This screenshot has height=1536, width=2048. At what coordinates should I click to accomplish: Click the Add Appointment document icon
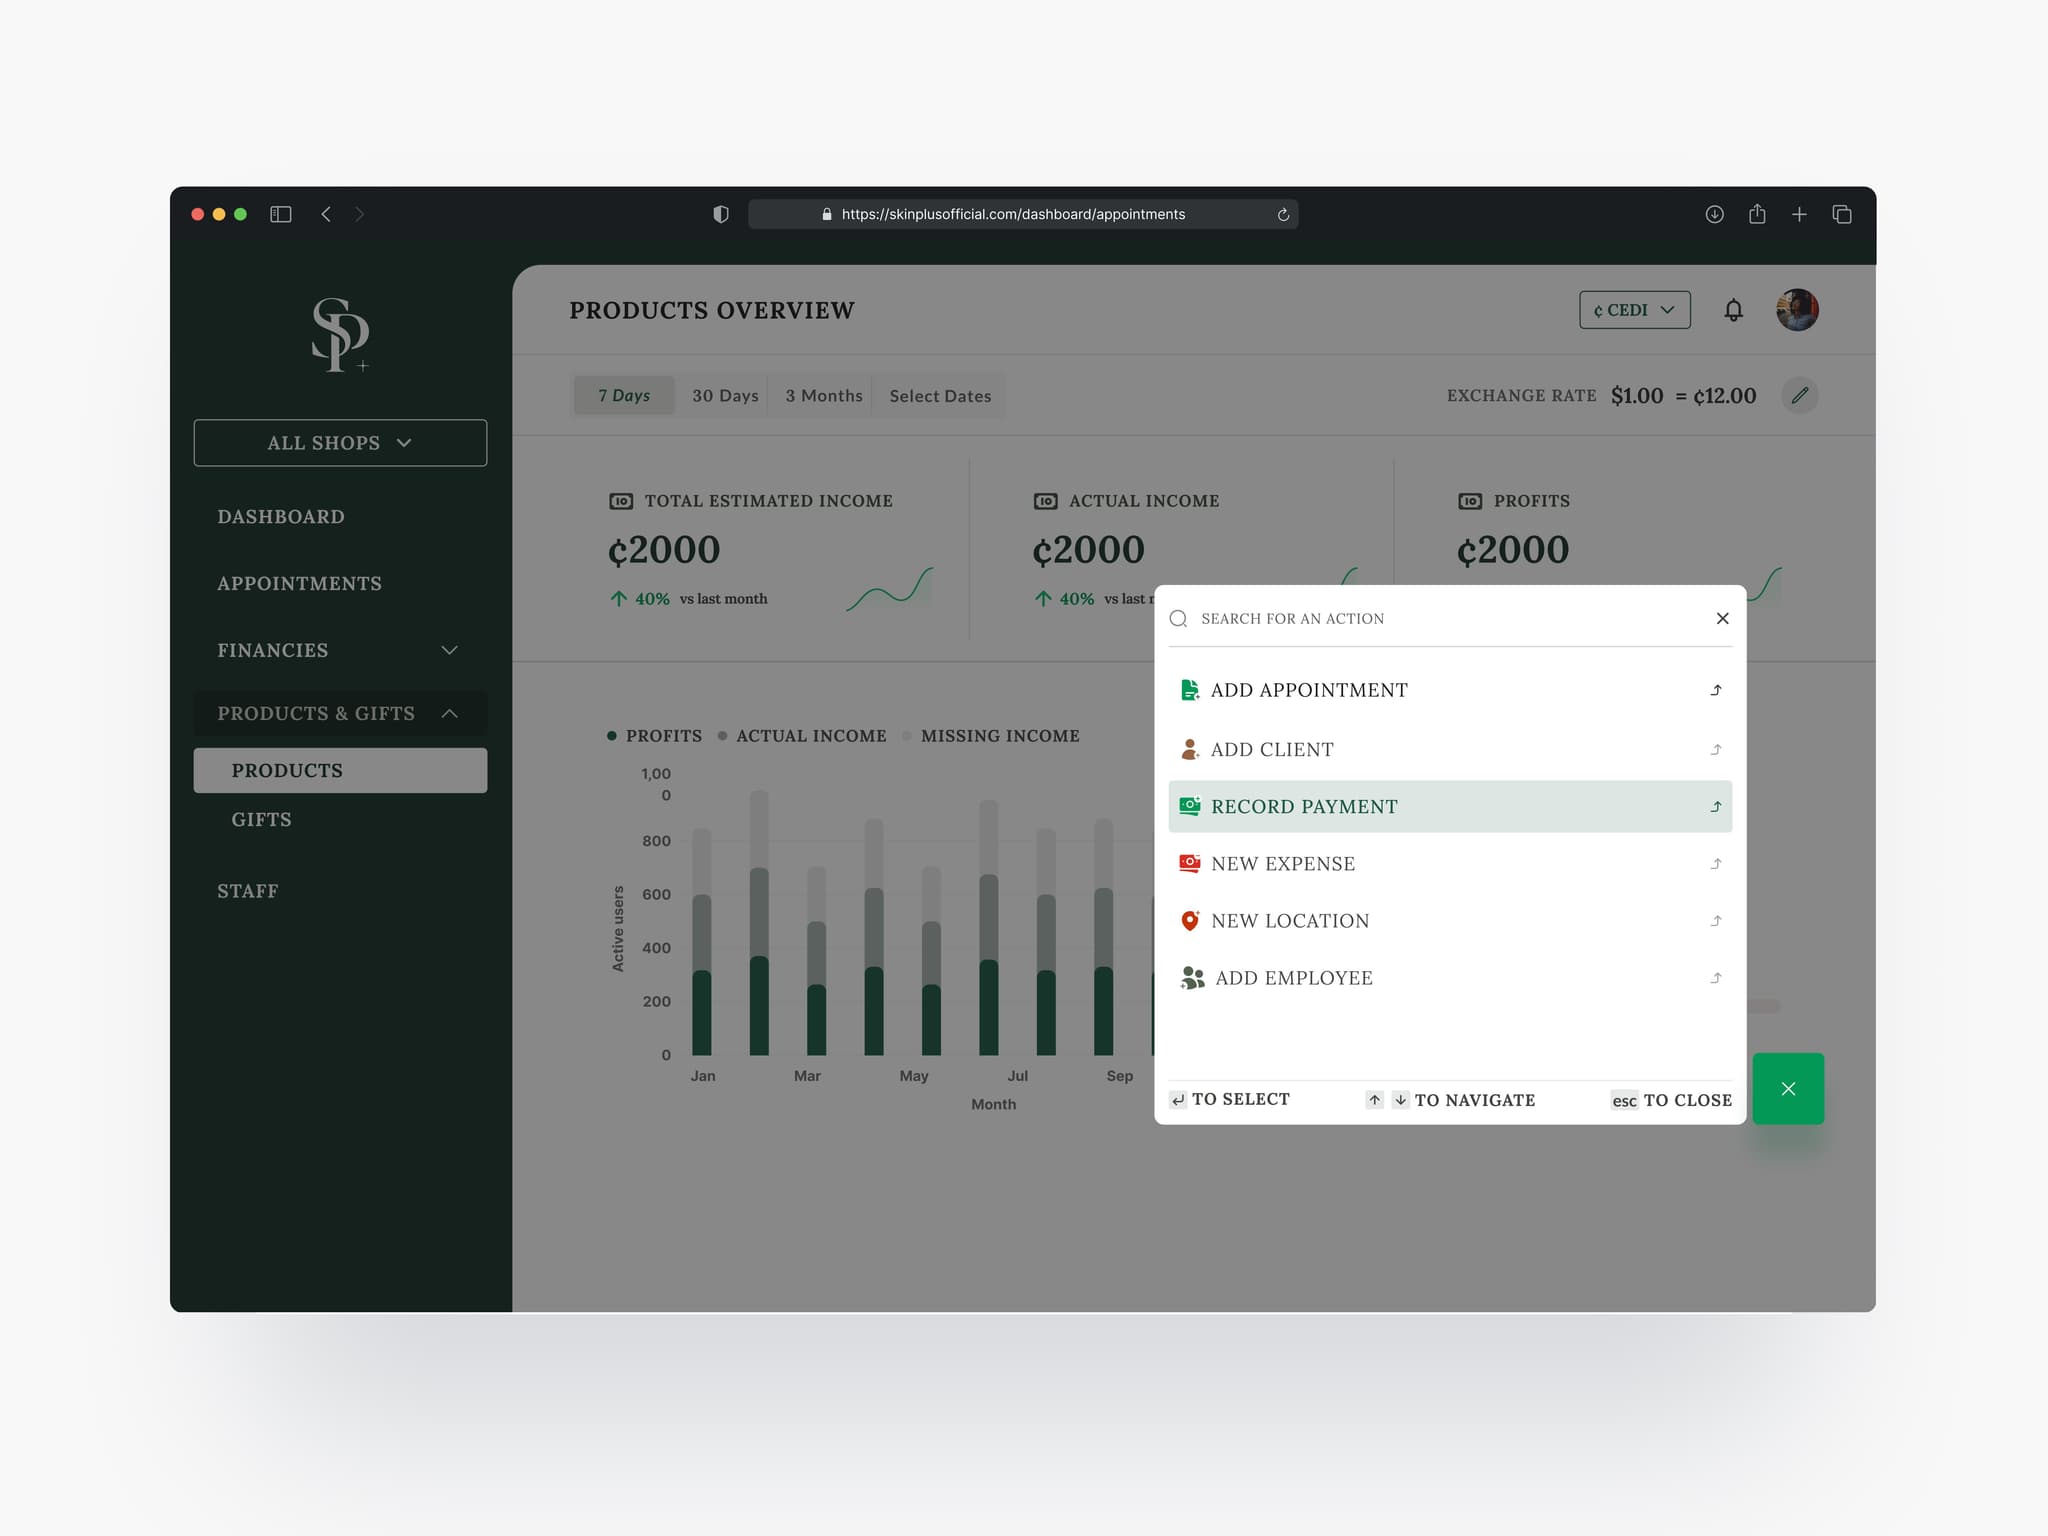point(1189,690)
